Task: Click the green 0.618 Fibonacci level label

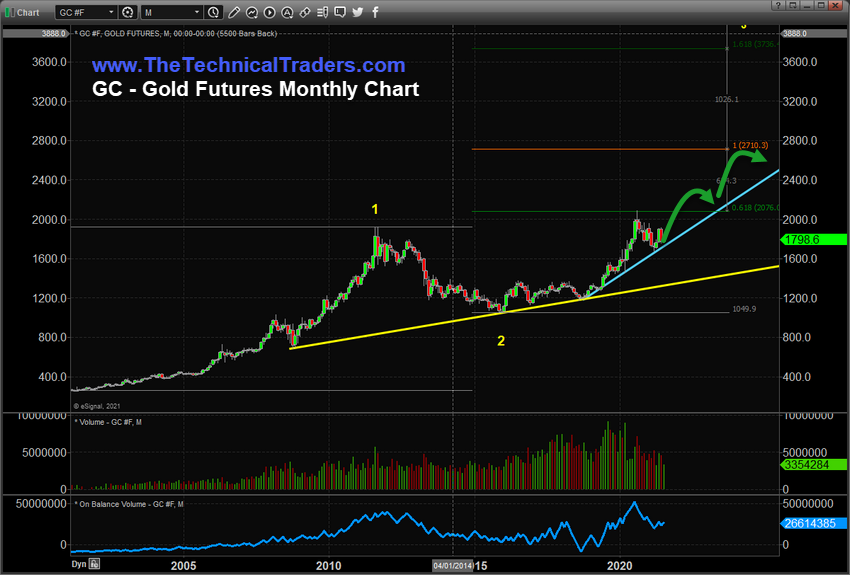Action: tap(756, 208)
